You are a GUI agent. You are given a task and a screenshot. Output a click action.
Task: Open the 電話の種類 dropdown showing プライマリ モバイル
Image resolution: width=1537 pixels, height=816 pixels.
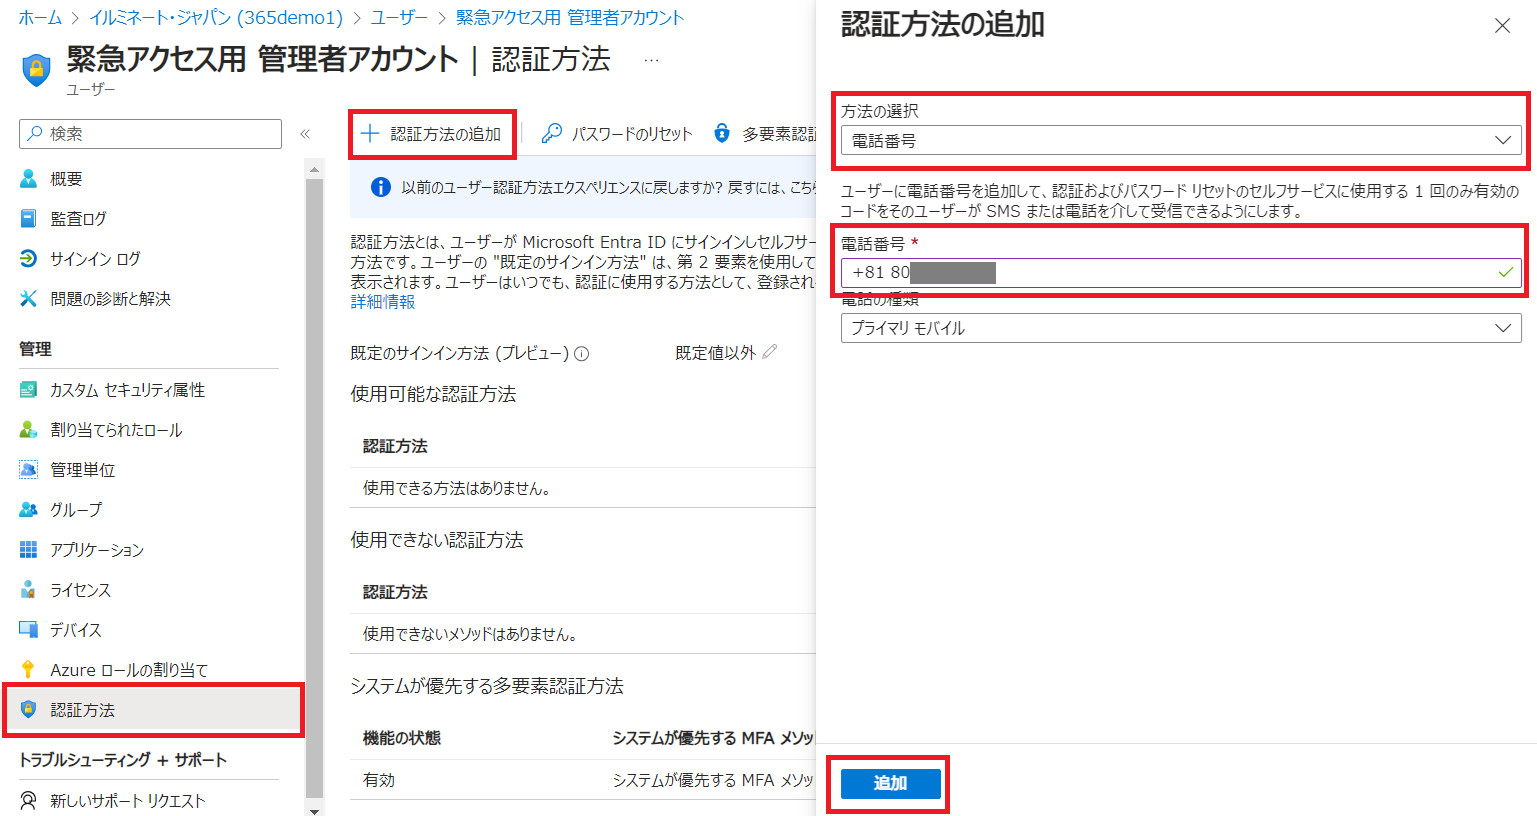[1181, 328]
